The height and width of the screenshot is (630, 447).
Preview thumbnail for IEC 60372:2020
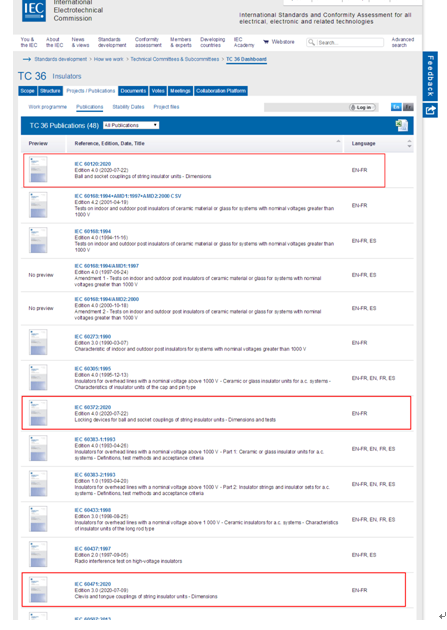point(38,413)
